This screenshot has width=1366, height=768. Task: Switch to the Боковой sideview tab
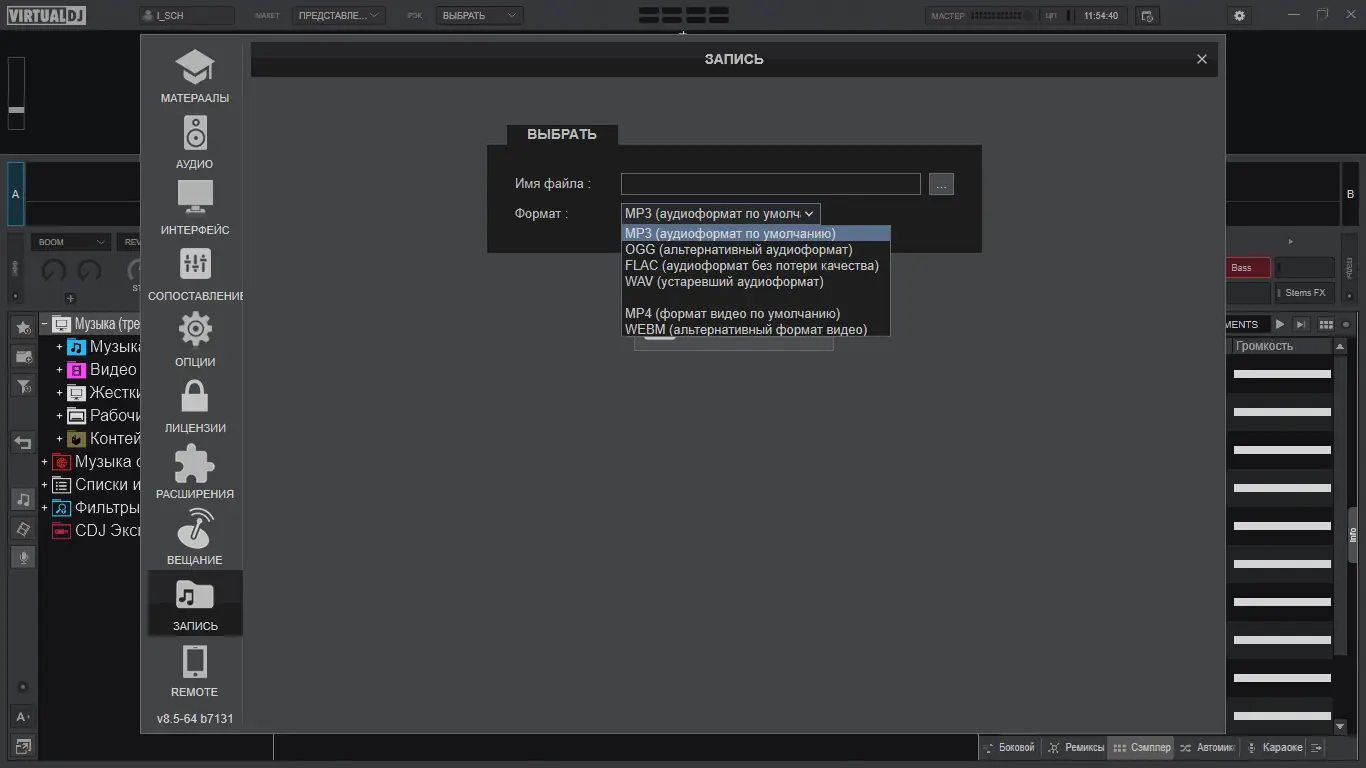1010,747
